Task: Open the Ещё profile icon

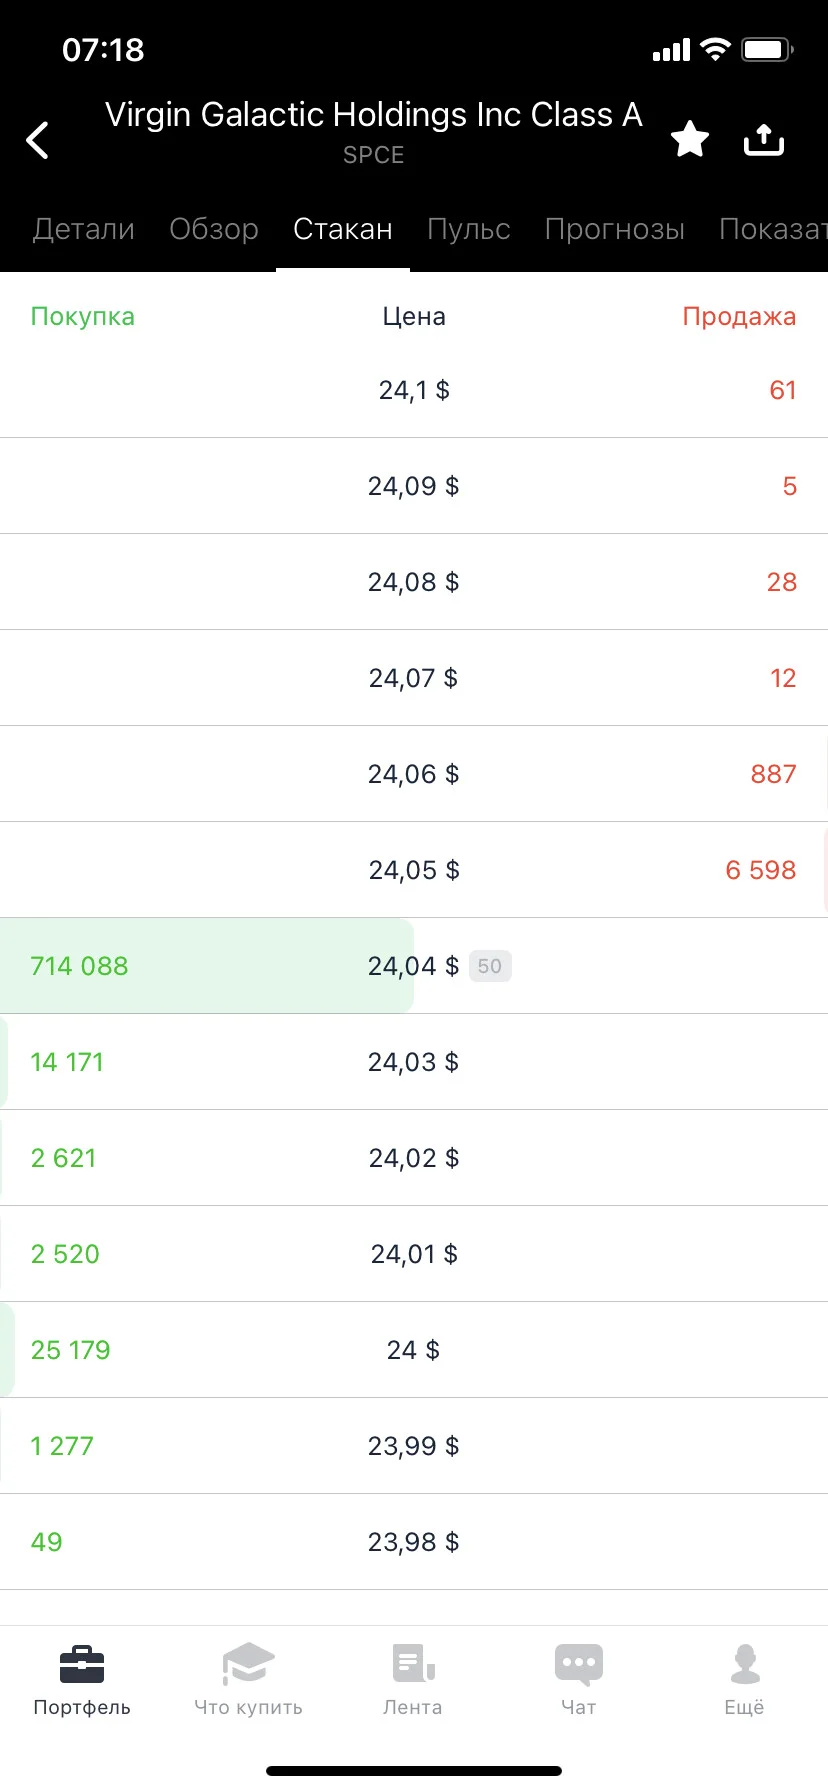Action: coord(745,1664)
